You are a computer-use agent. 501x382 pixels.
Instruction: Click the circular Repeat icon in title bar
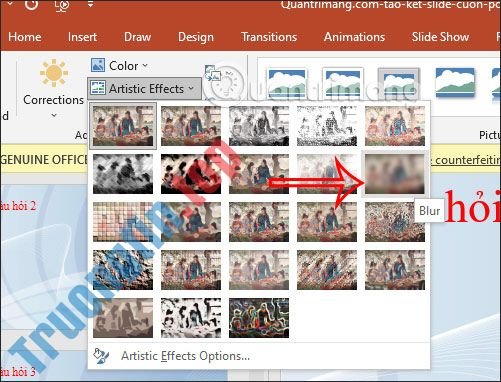pyautogui.click(x=31, y=4)
